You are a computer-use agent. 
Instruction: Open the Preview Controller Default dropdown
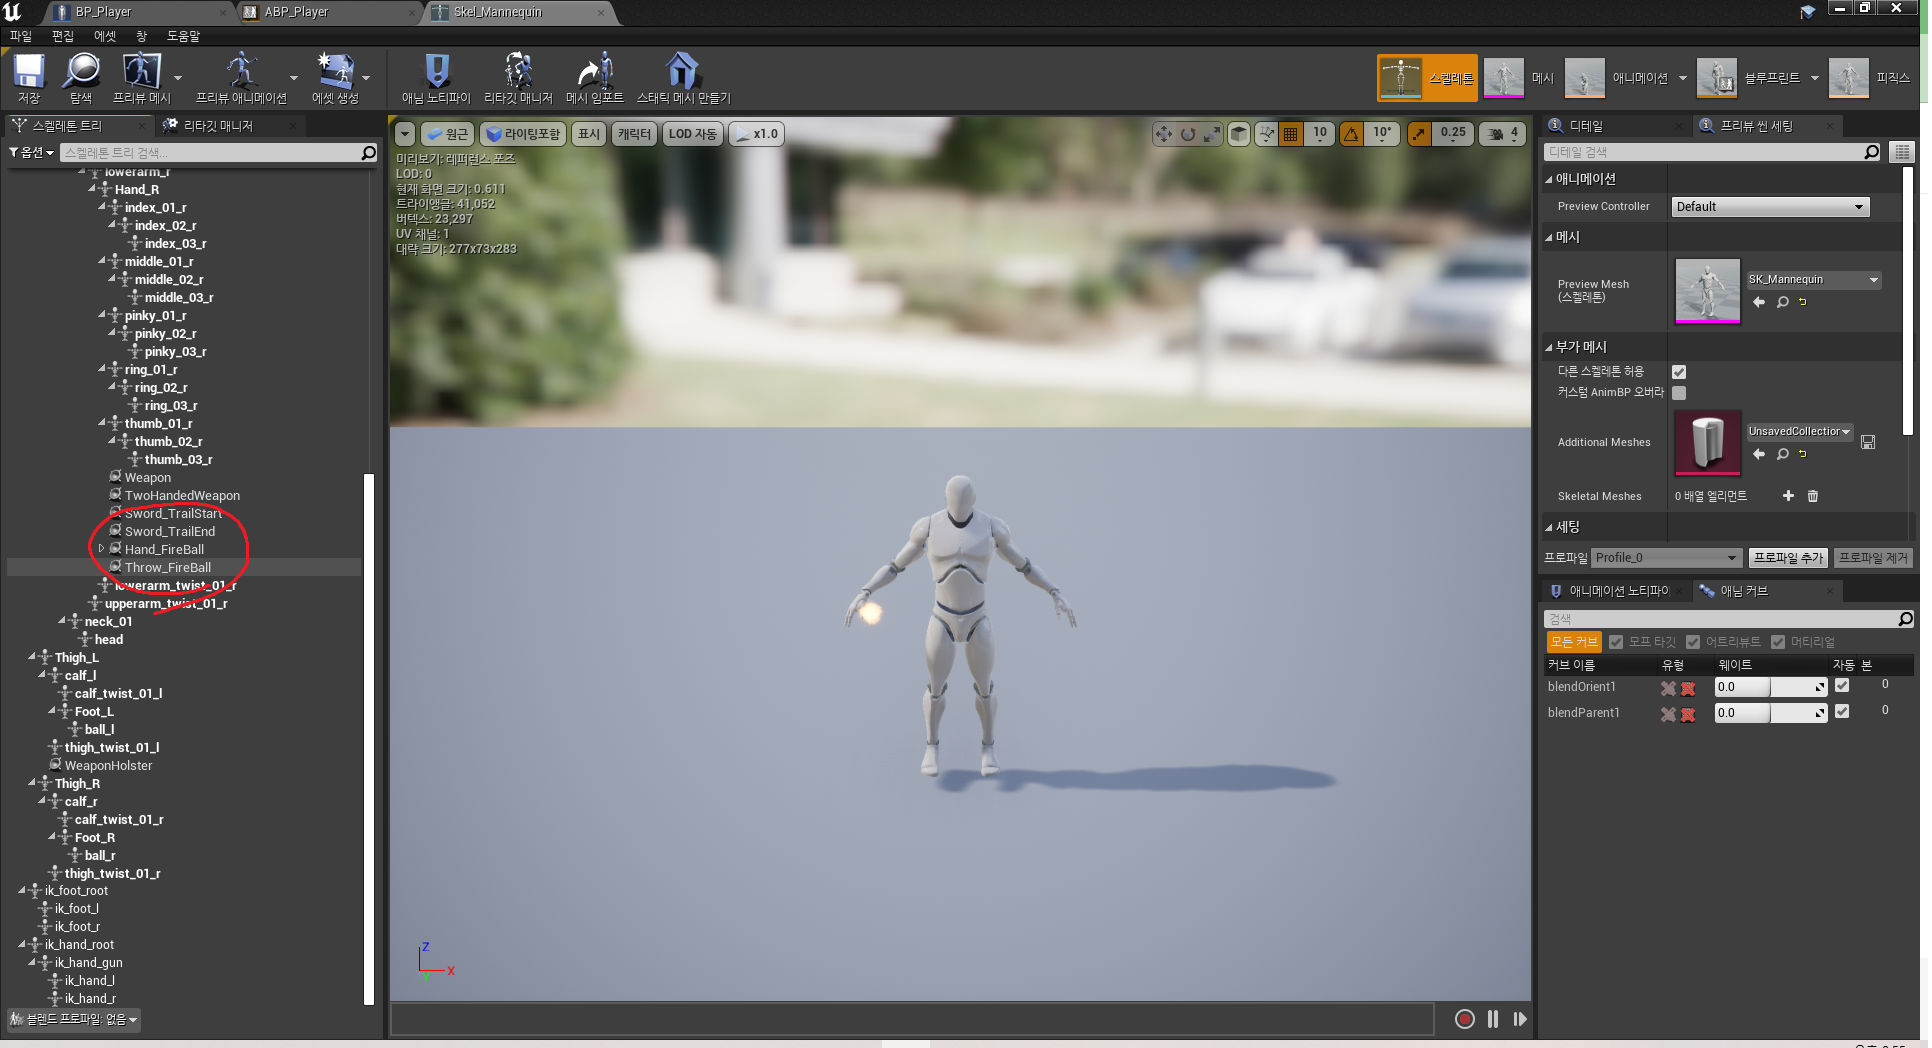(x=1770, y=207)
